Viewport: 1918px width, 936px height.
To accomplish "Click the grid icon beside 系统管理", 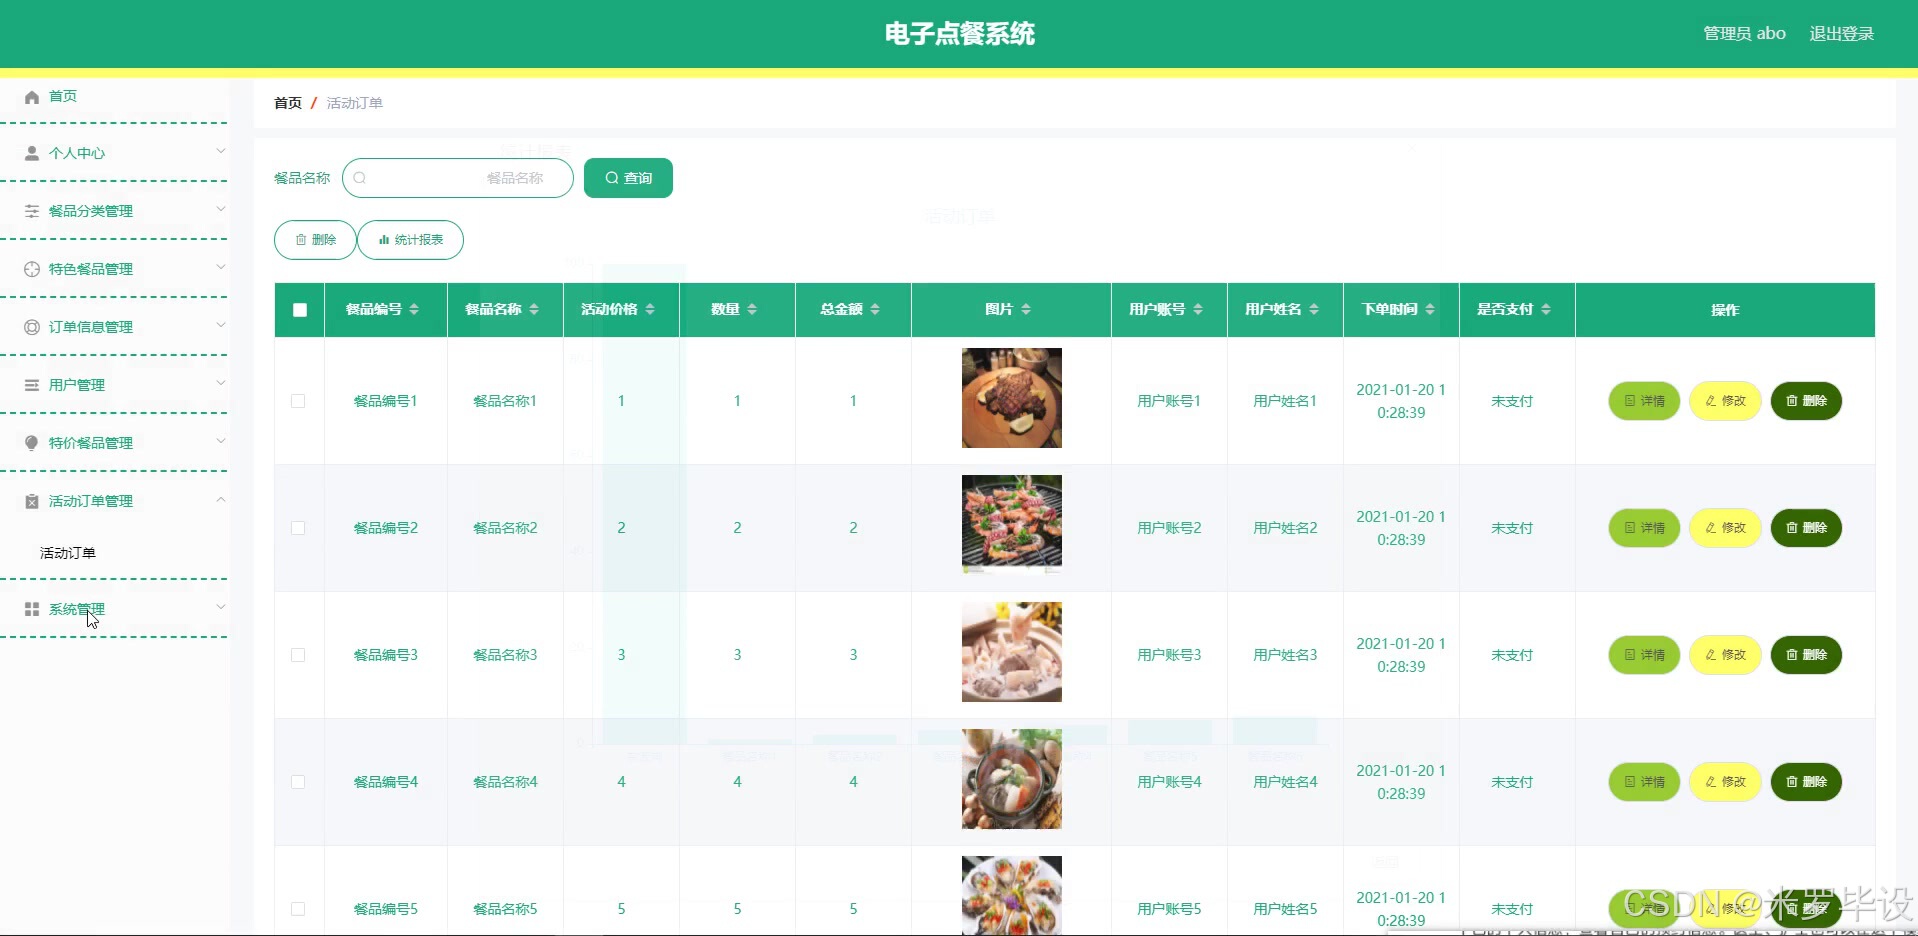I will [x=32, y=610].
